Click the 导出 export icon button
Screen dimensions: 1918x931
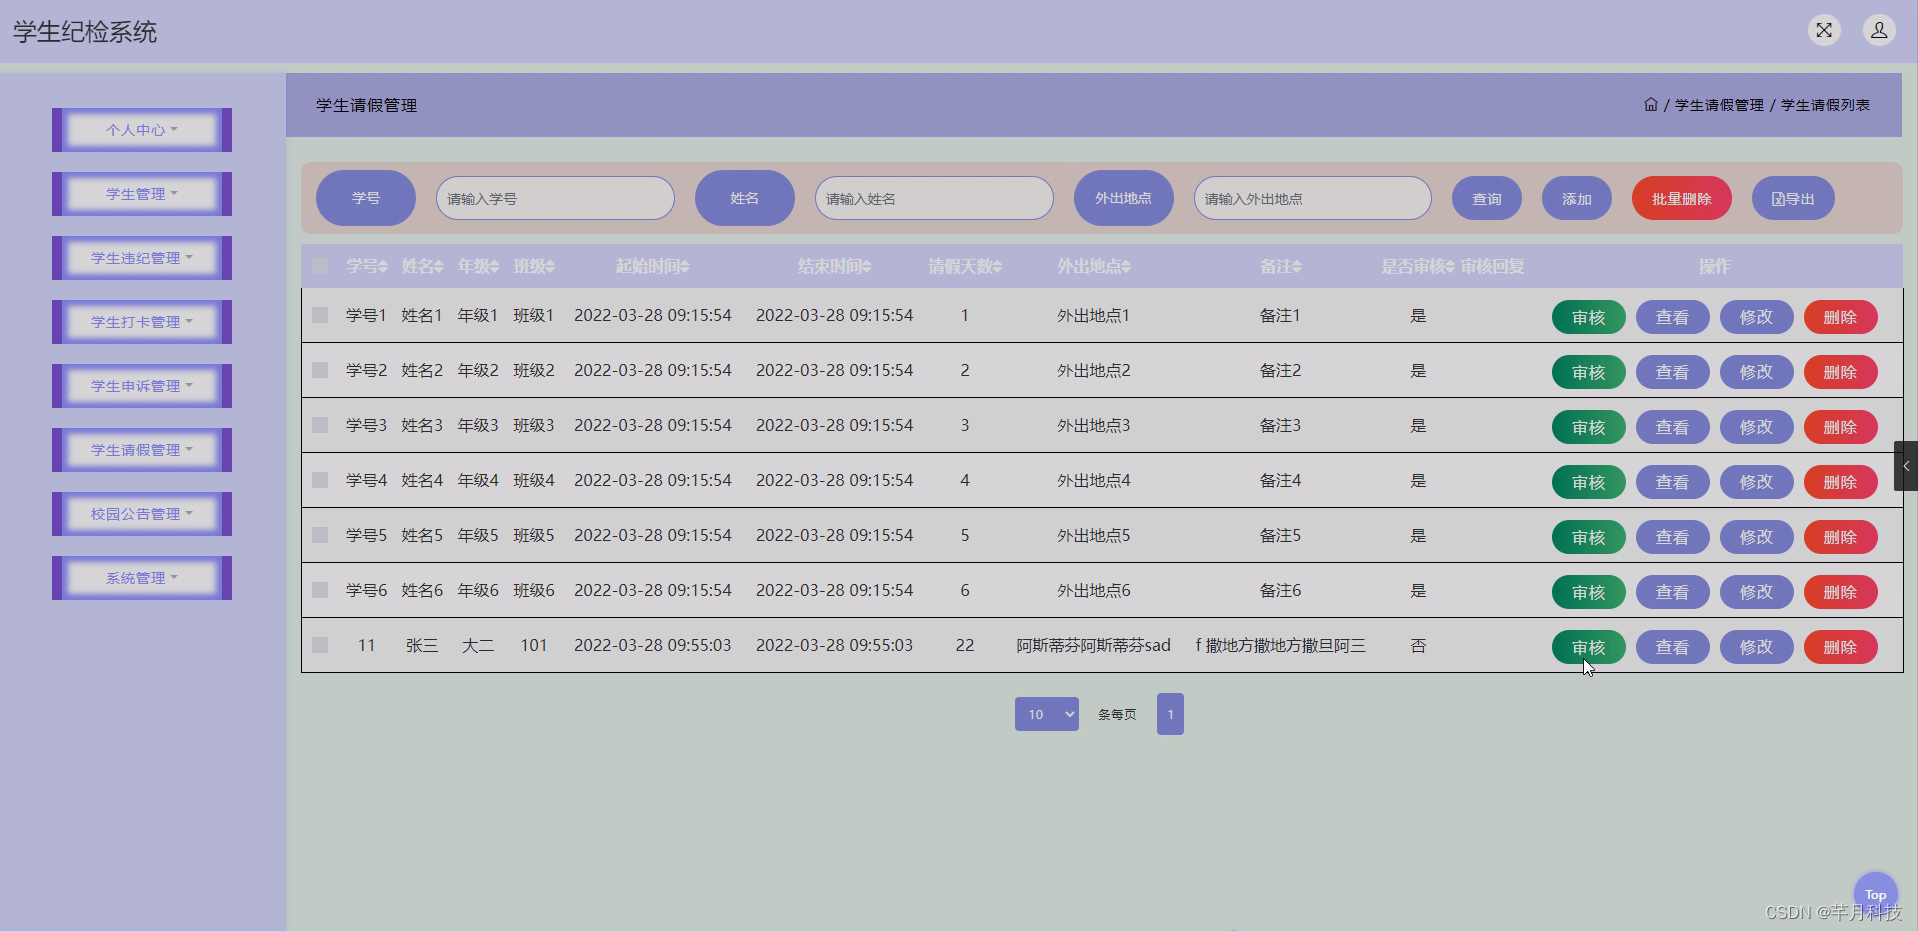point(1792,198)
